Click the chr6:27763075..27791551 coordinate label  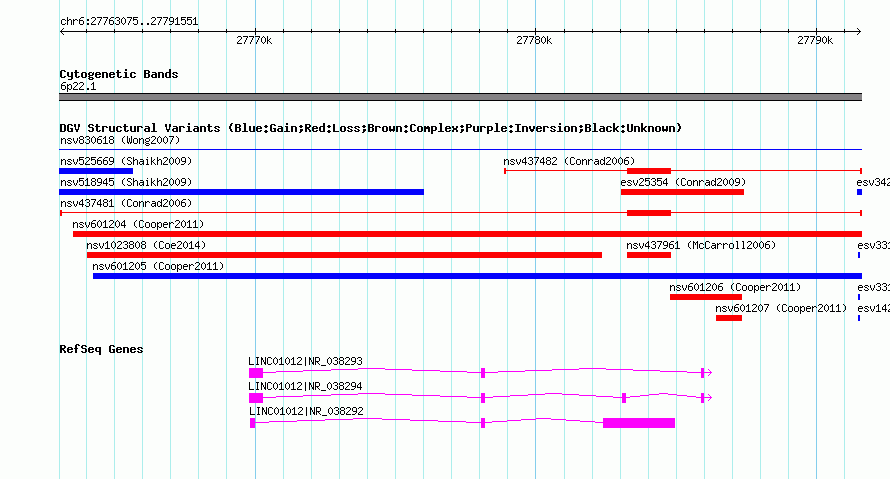point(129,22)
